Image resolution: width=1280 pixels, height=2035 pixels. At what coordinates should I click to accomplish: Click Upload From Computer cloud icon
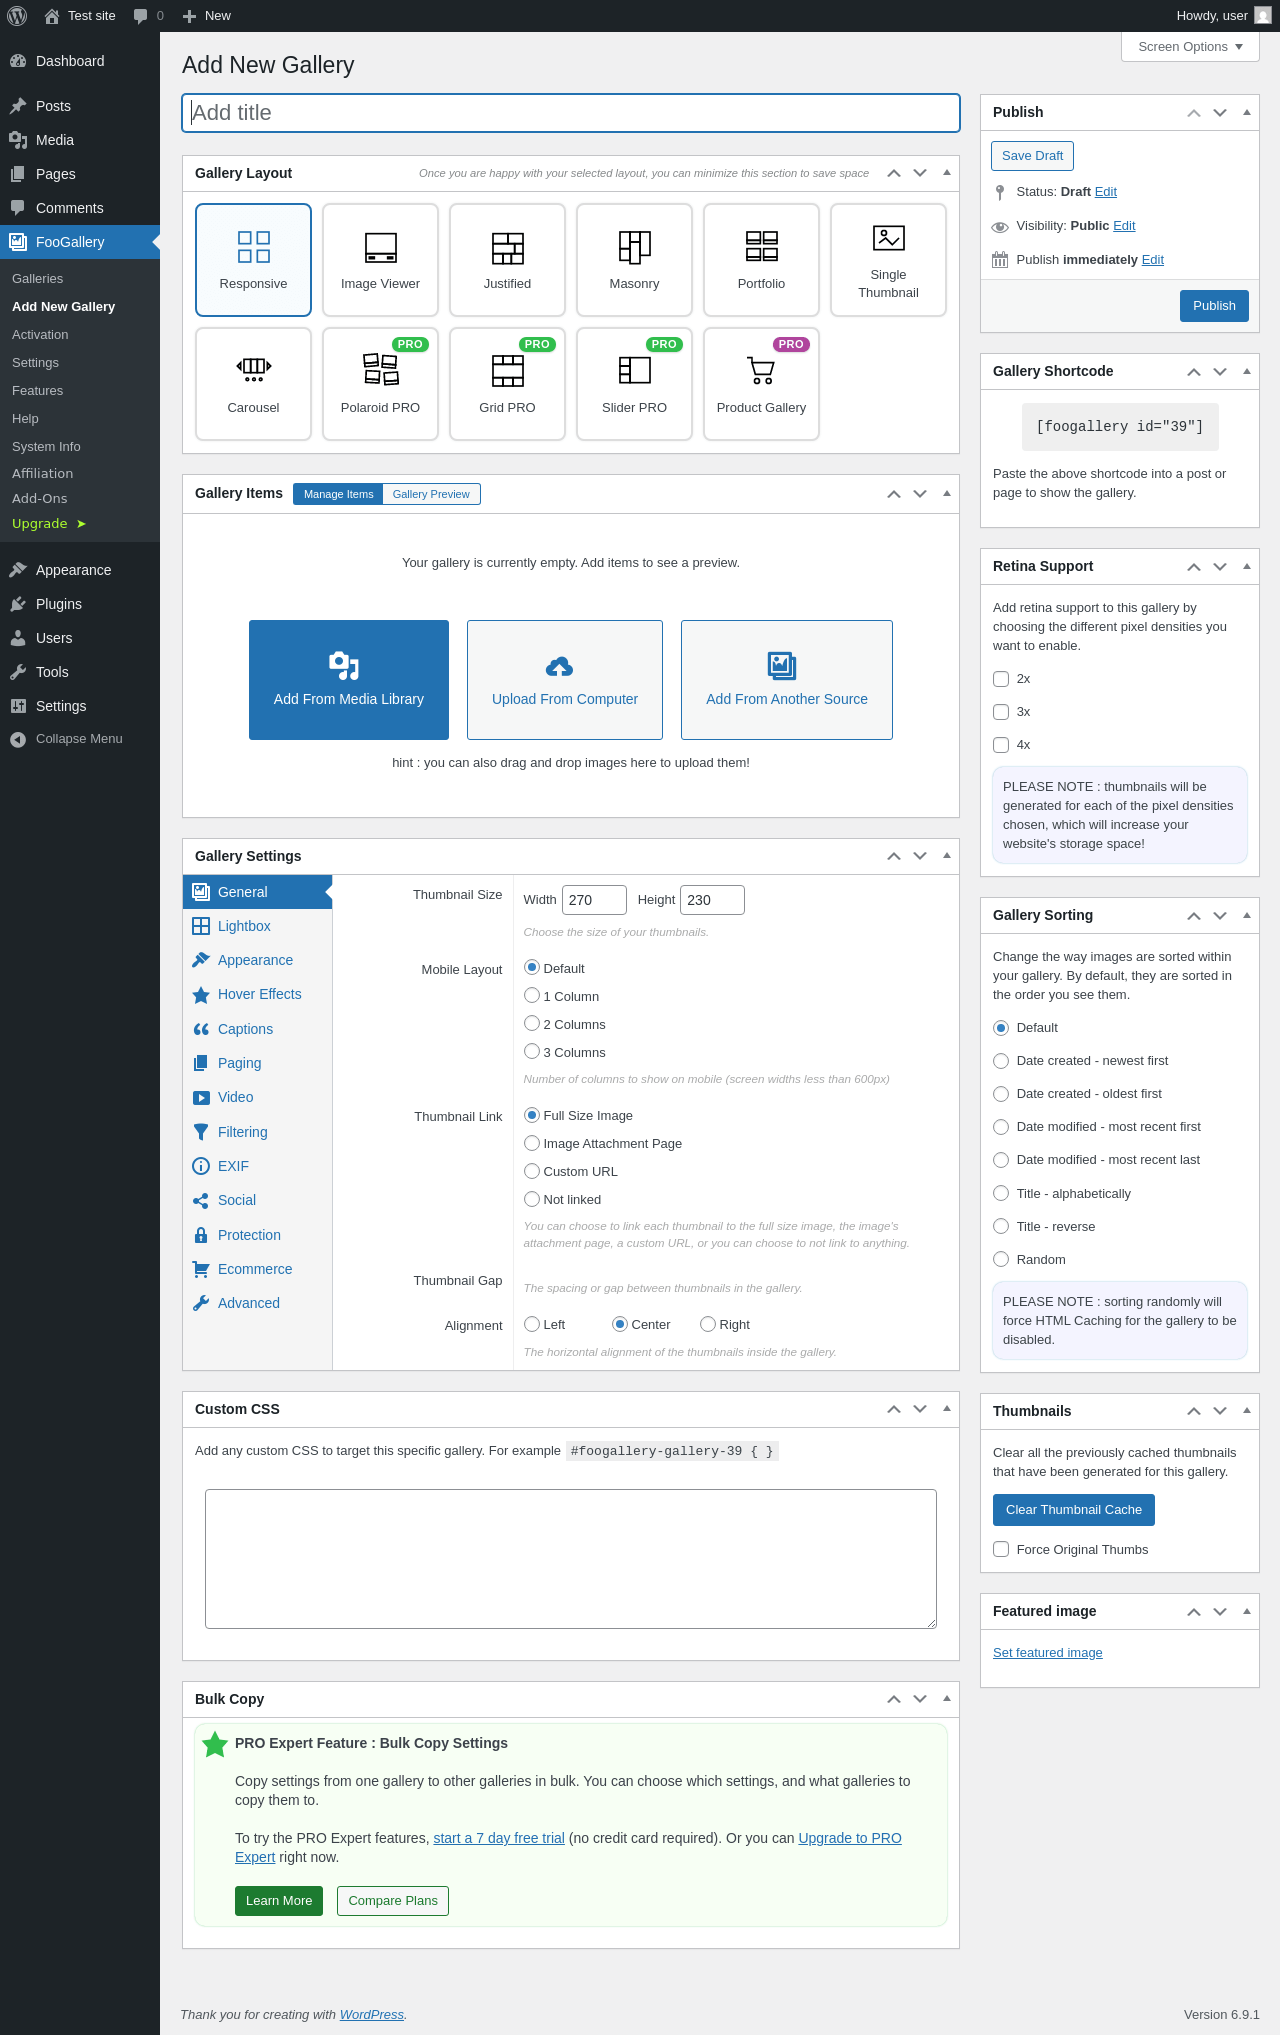(x=559, y=666)
